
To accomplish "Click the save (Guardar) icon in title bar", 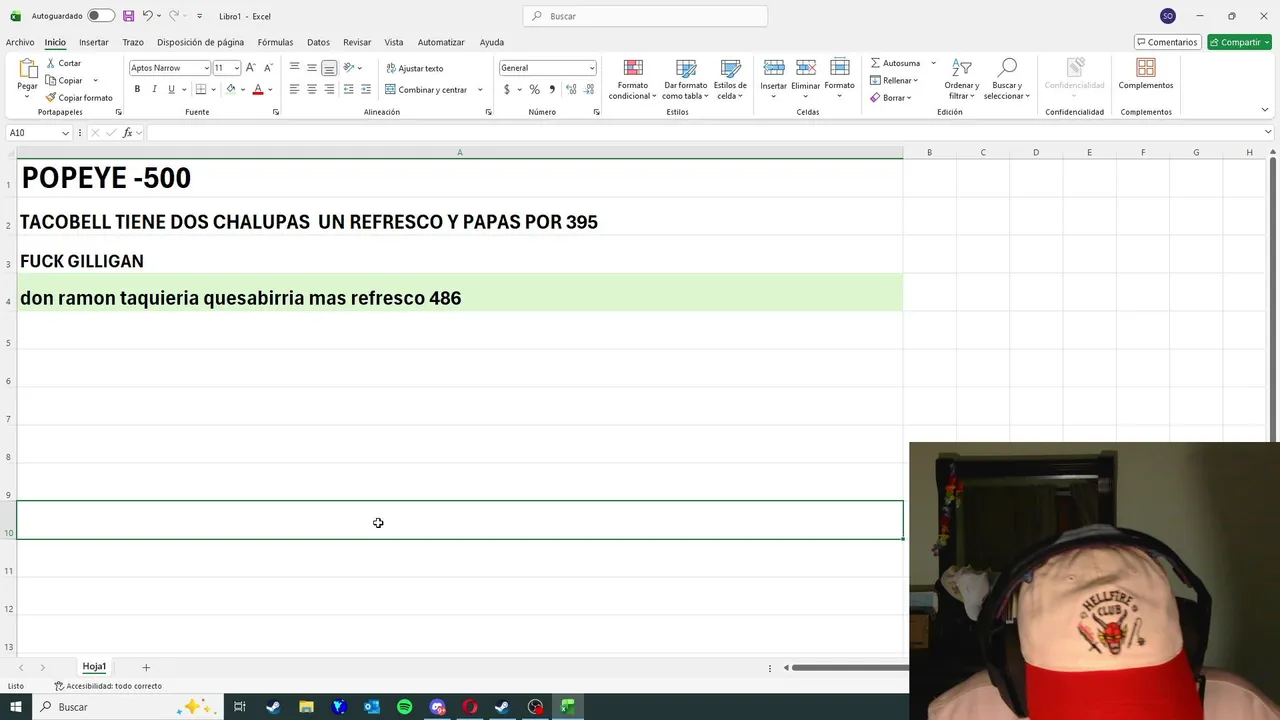I will (128, 16).
